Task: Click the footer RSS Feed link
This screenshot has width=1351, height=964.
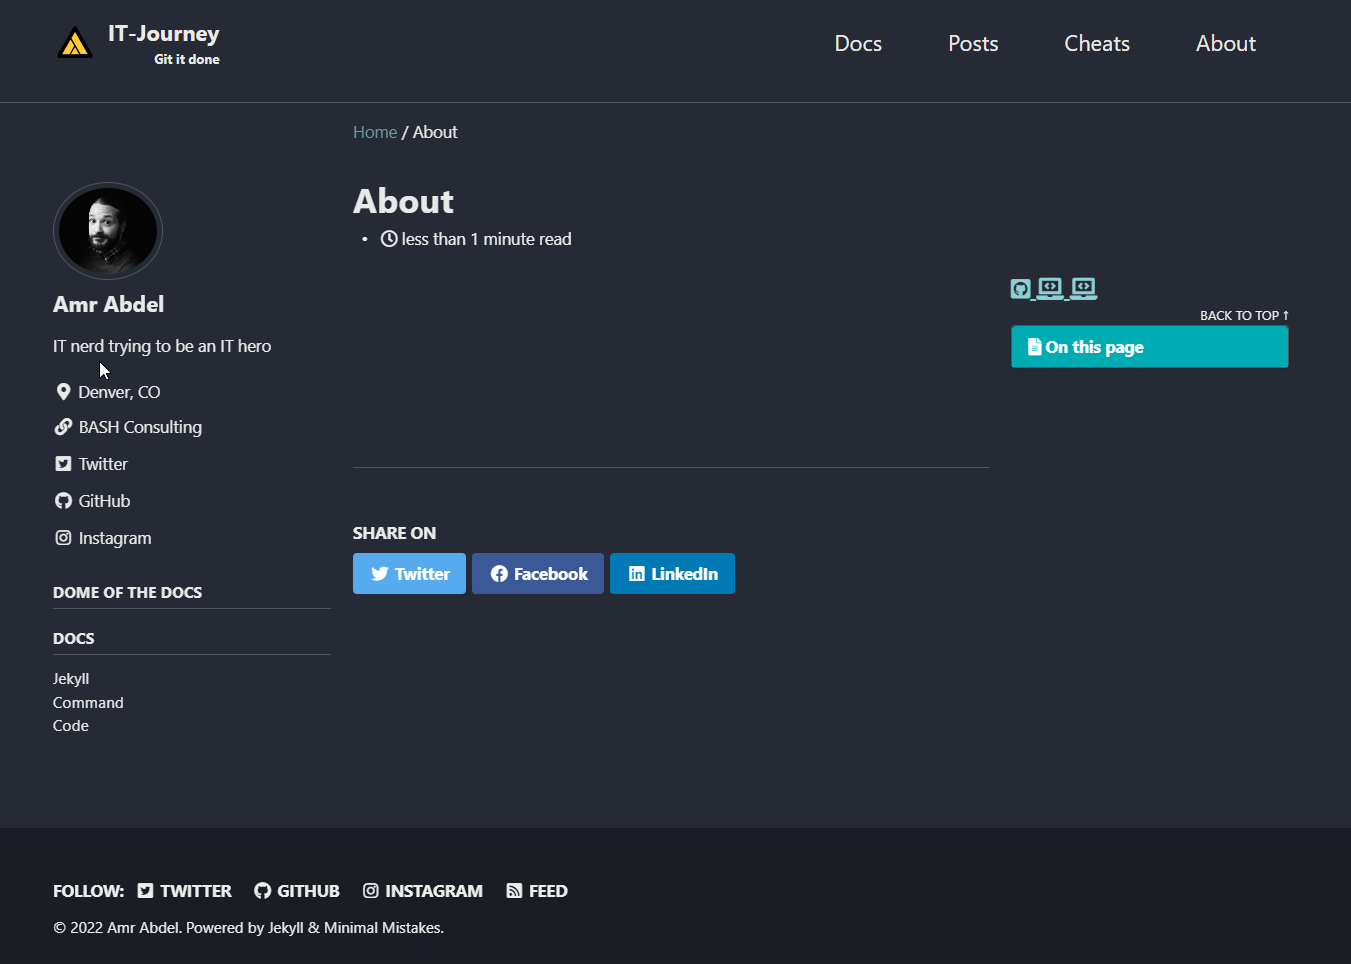Action: 537,891
